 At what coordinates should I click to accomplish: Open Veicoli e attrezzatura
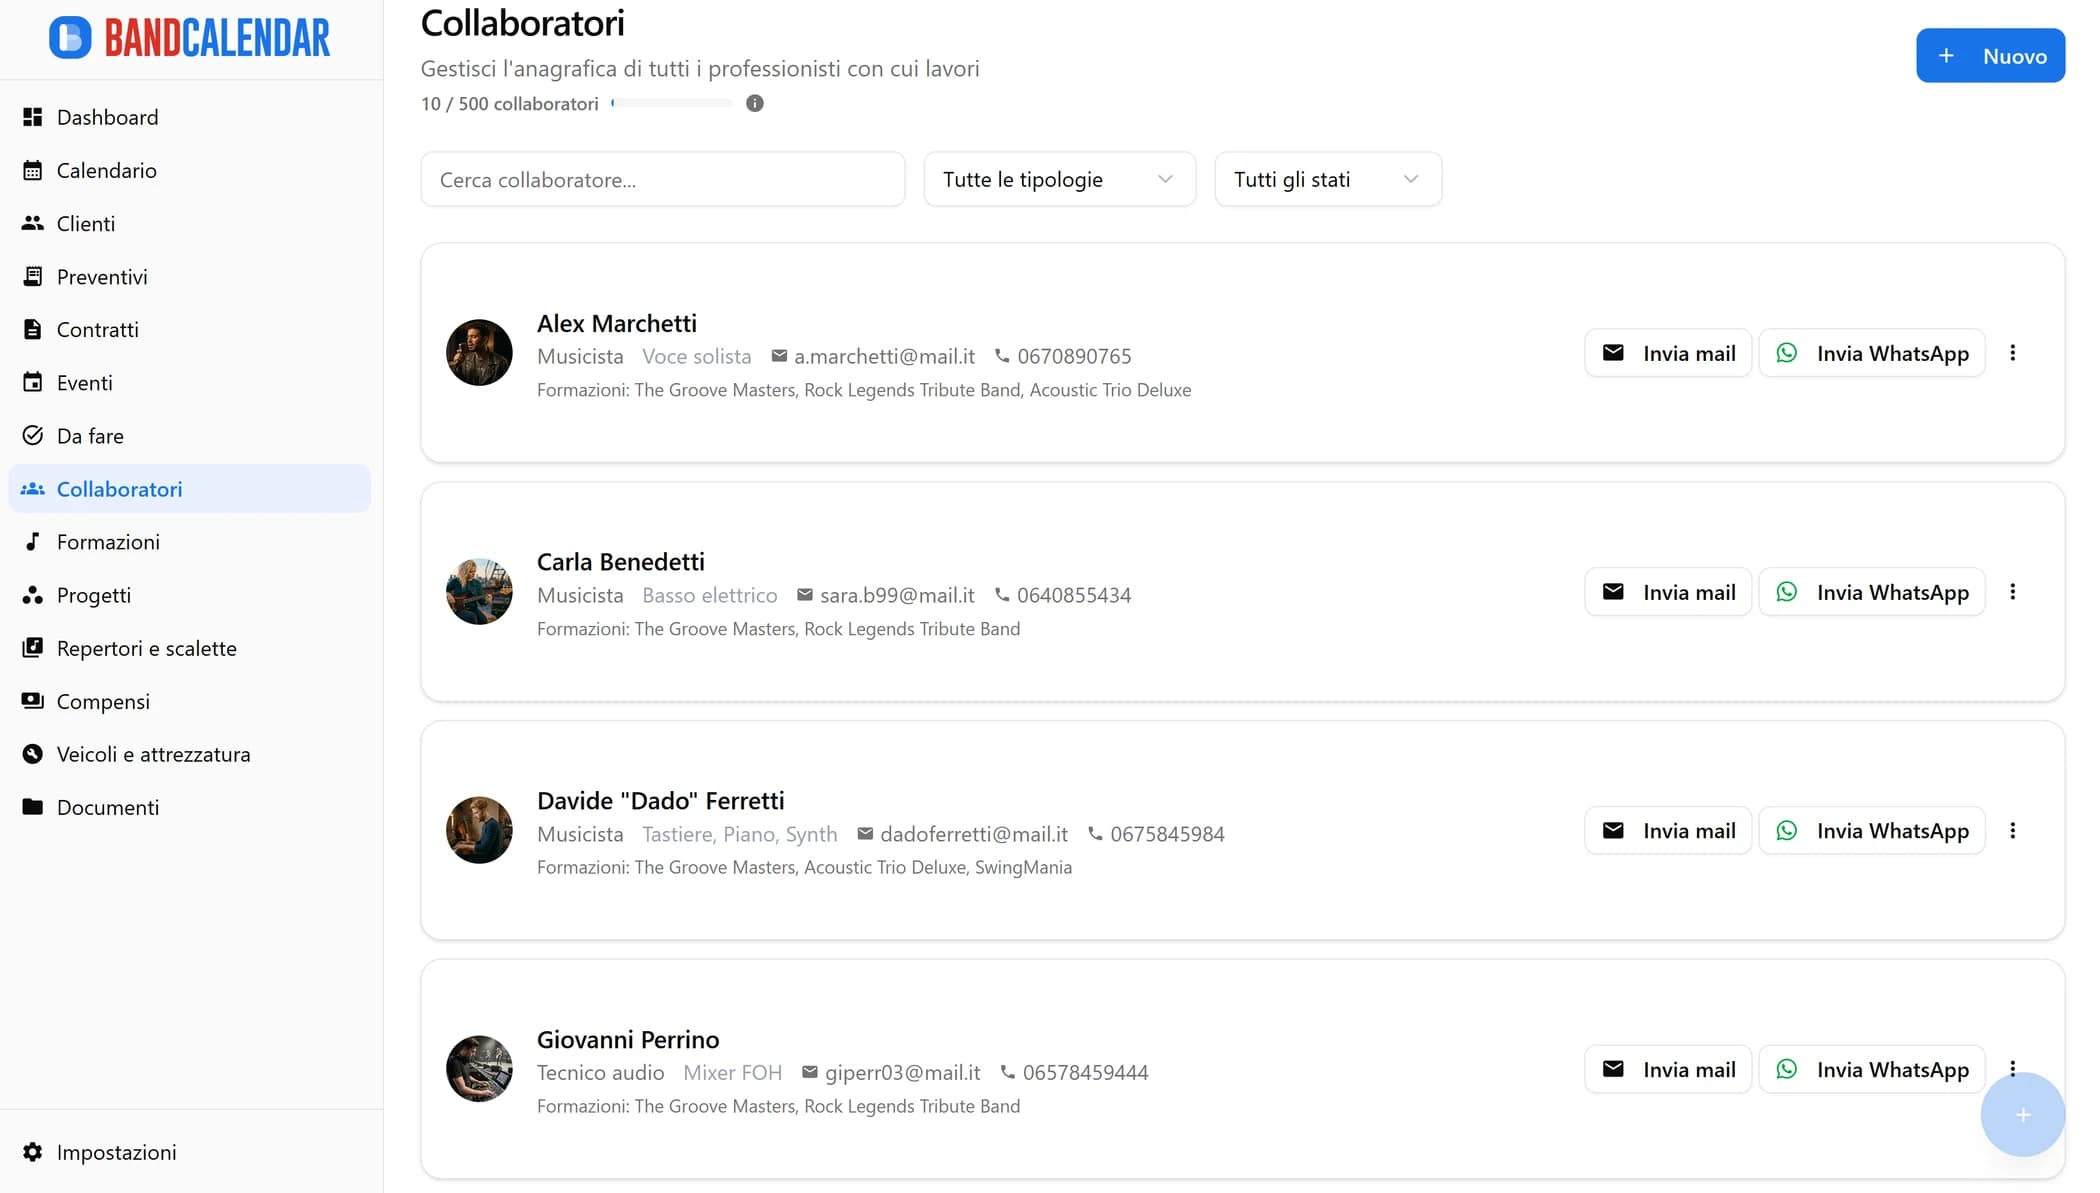pyautogui.click(x=153, y=753)
